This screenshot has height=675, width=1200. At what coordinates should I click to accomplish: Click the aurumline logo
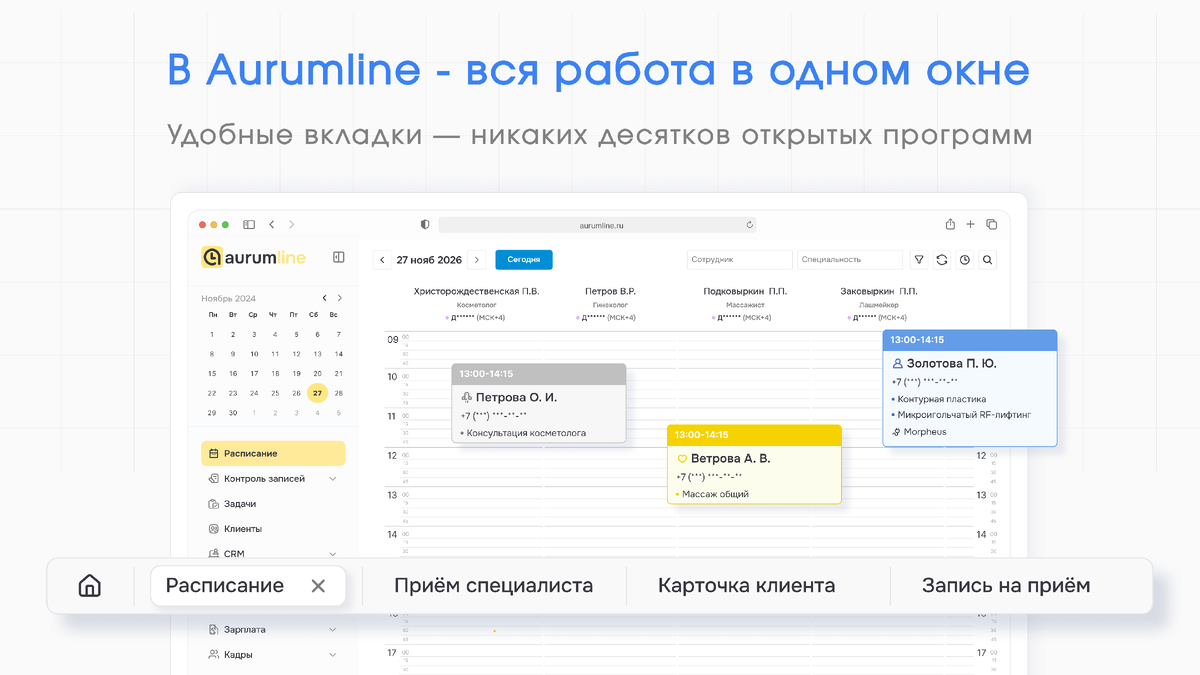point(253,257)
